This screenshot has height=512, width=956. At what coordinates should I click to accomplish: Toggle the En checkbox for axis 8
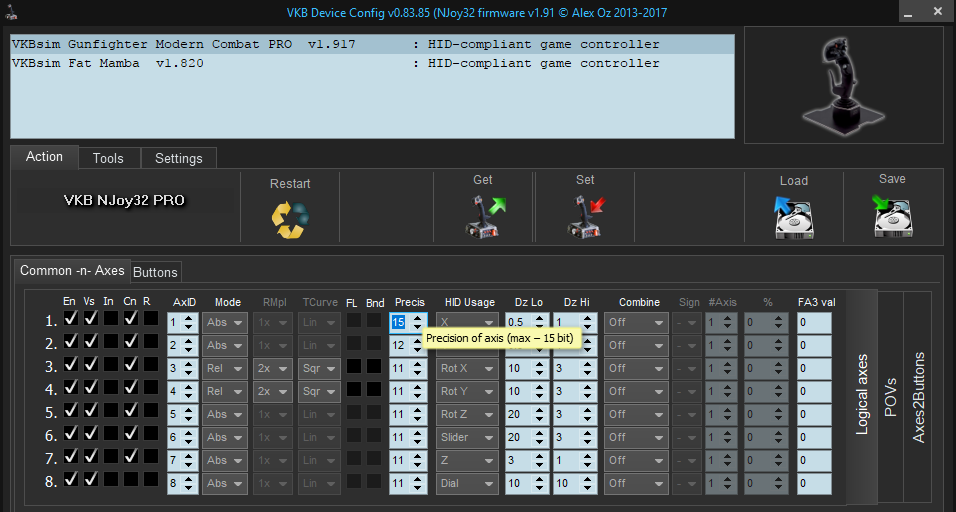coord(71,480)
